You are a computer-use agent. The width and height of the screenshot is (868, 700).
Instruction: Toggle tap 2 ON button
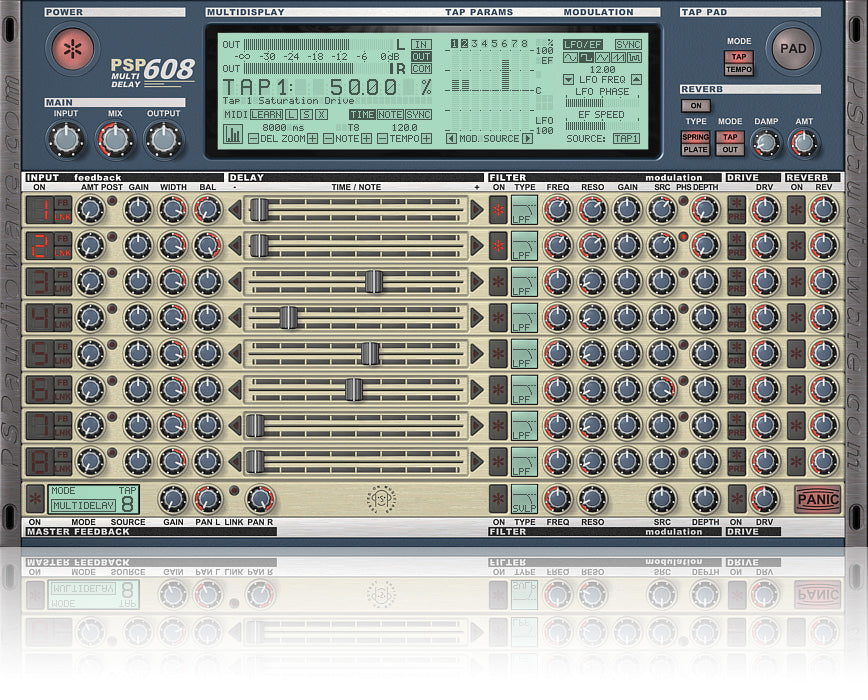coord(40,246)
